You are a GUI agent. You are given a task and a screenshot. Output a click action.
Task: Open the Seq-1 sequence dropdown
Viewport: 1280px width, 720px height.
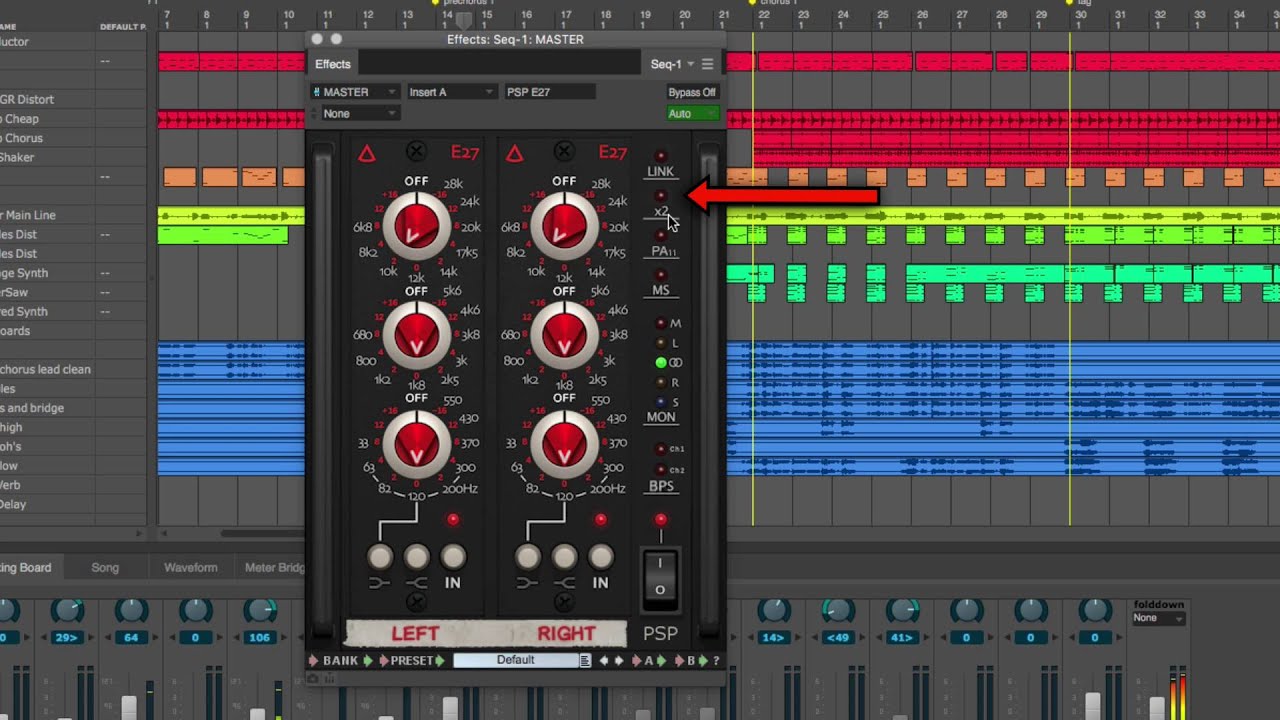(x=672, y=64)
